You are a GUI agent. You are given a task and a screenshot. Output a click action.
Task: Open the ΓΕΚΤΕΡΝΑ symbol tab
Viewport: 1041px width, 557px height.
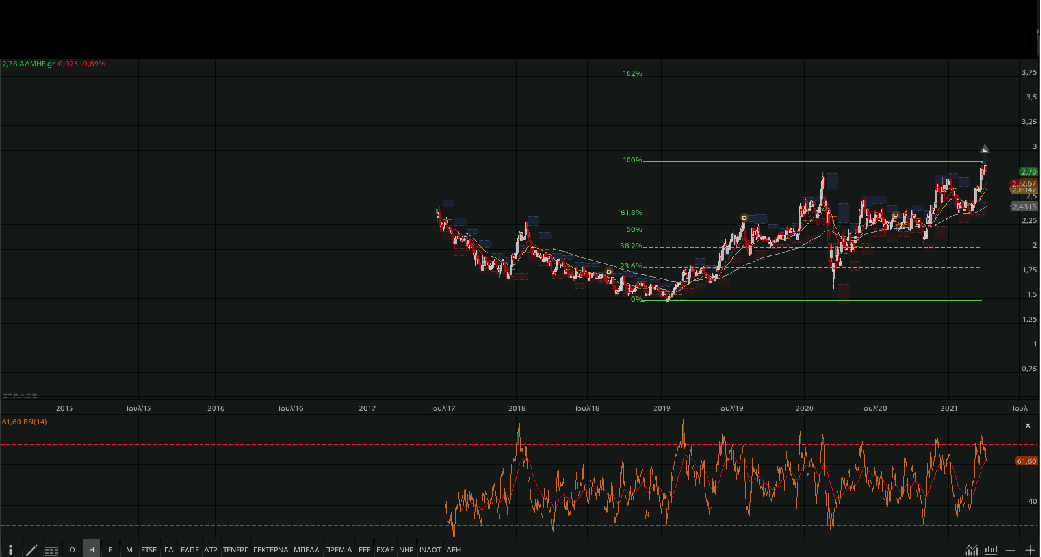270,549
